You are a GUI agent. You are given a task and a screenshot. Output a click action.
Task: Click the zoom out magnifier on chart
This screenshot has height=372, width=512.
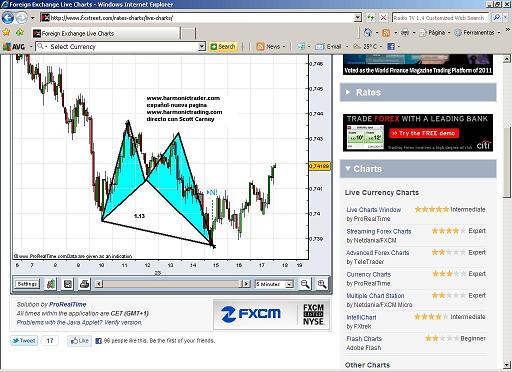[x=305, y=284]
